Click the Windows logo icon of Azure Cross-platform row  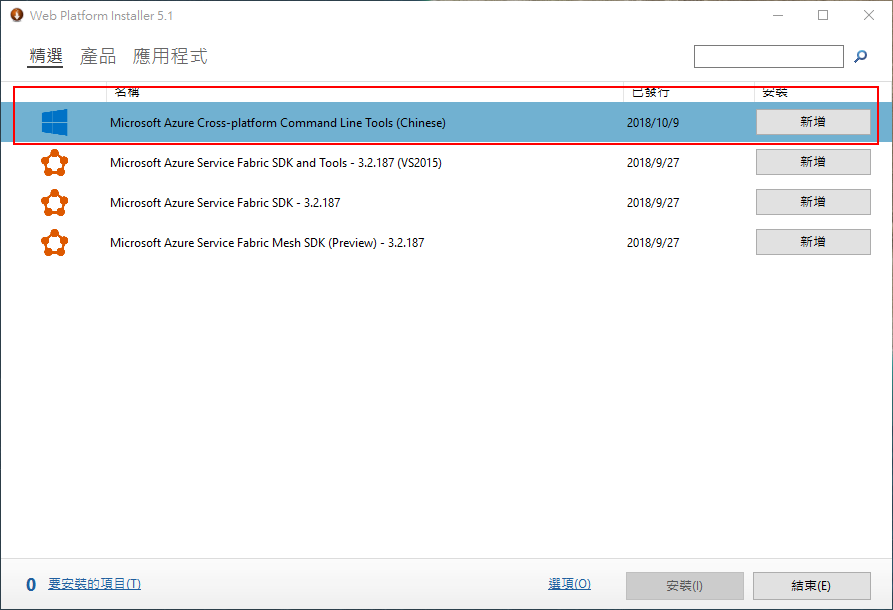click(55, 122)
